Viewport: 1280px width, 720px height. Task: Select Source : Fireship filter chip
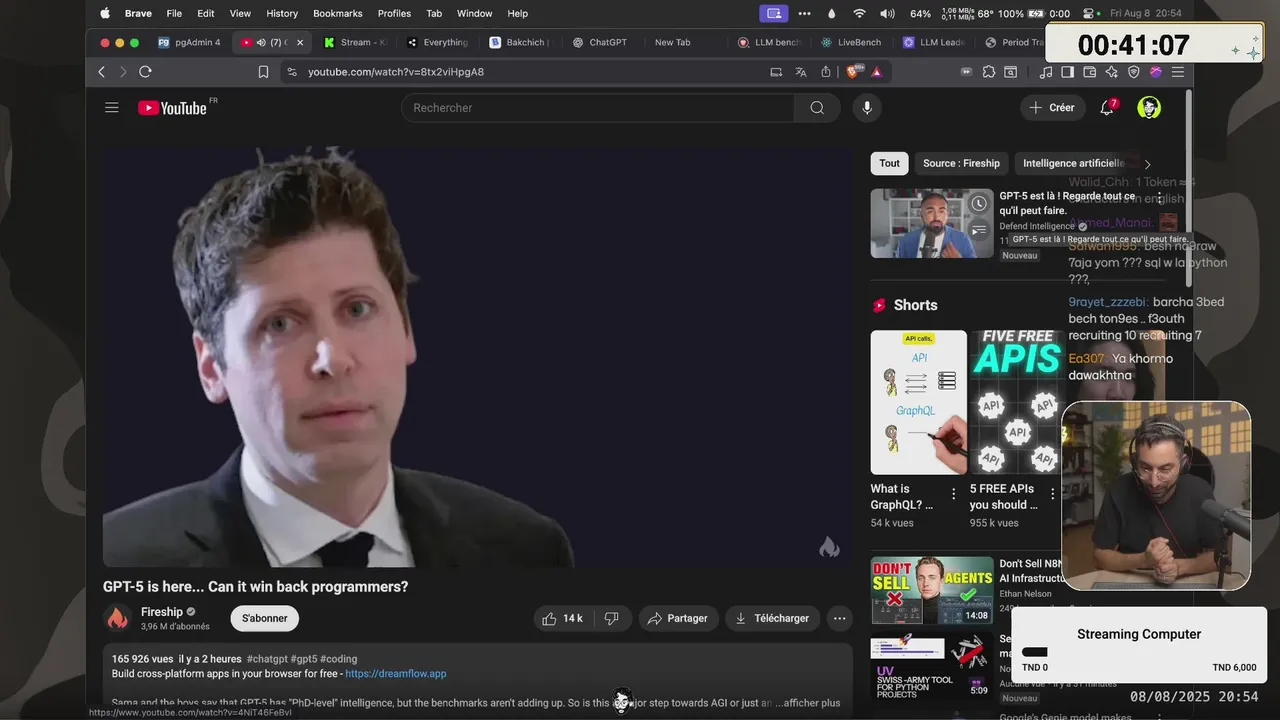pos(961,164)
